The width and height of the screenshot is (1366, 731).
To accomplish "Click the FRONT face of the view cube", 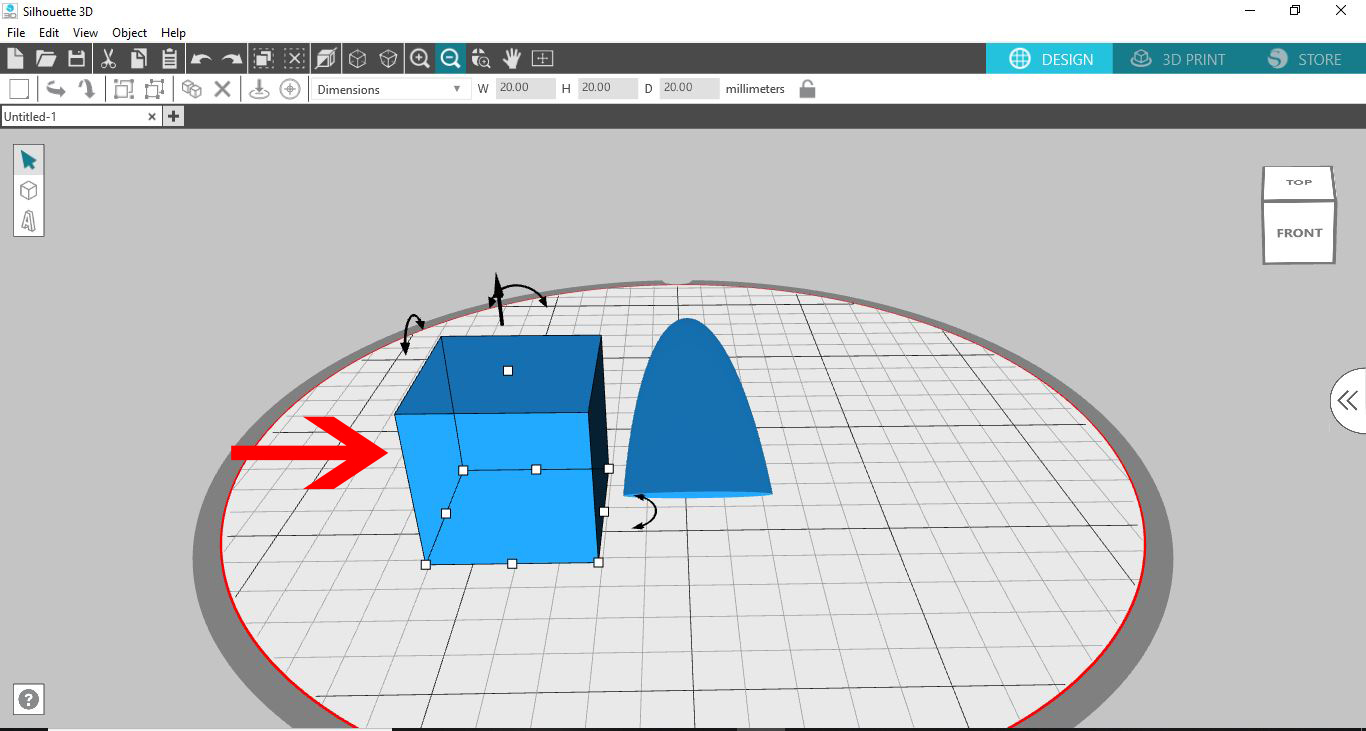I will [x=1299, y=233].
